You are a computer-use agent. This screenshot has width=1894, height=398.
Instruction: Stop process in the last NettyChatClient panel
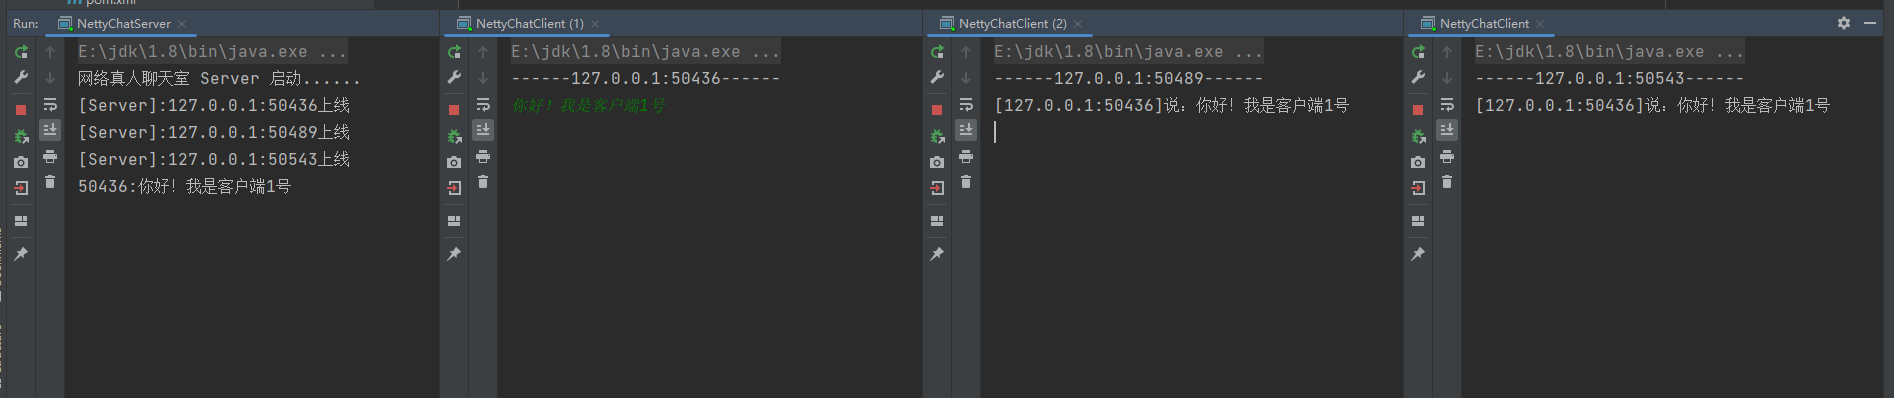(1418, 110)
